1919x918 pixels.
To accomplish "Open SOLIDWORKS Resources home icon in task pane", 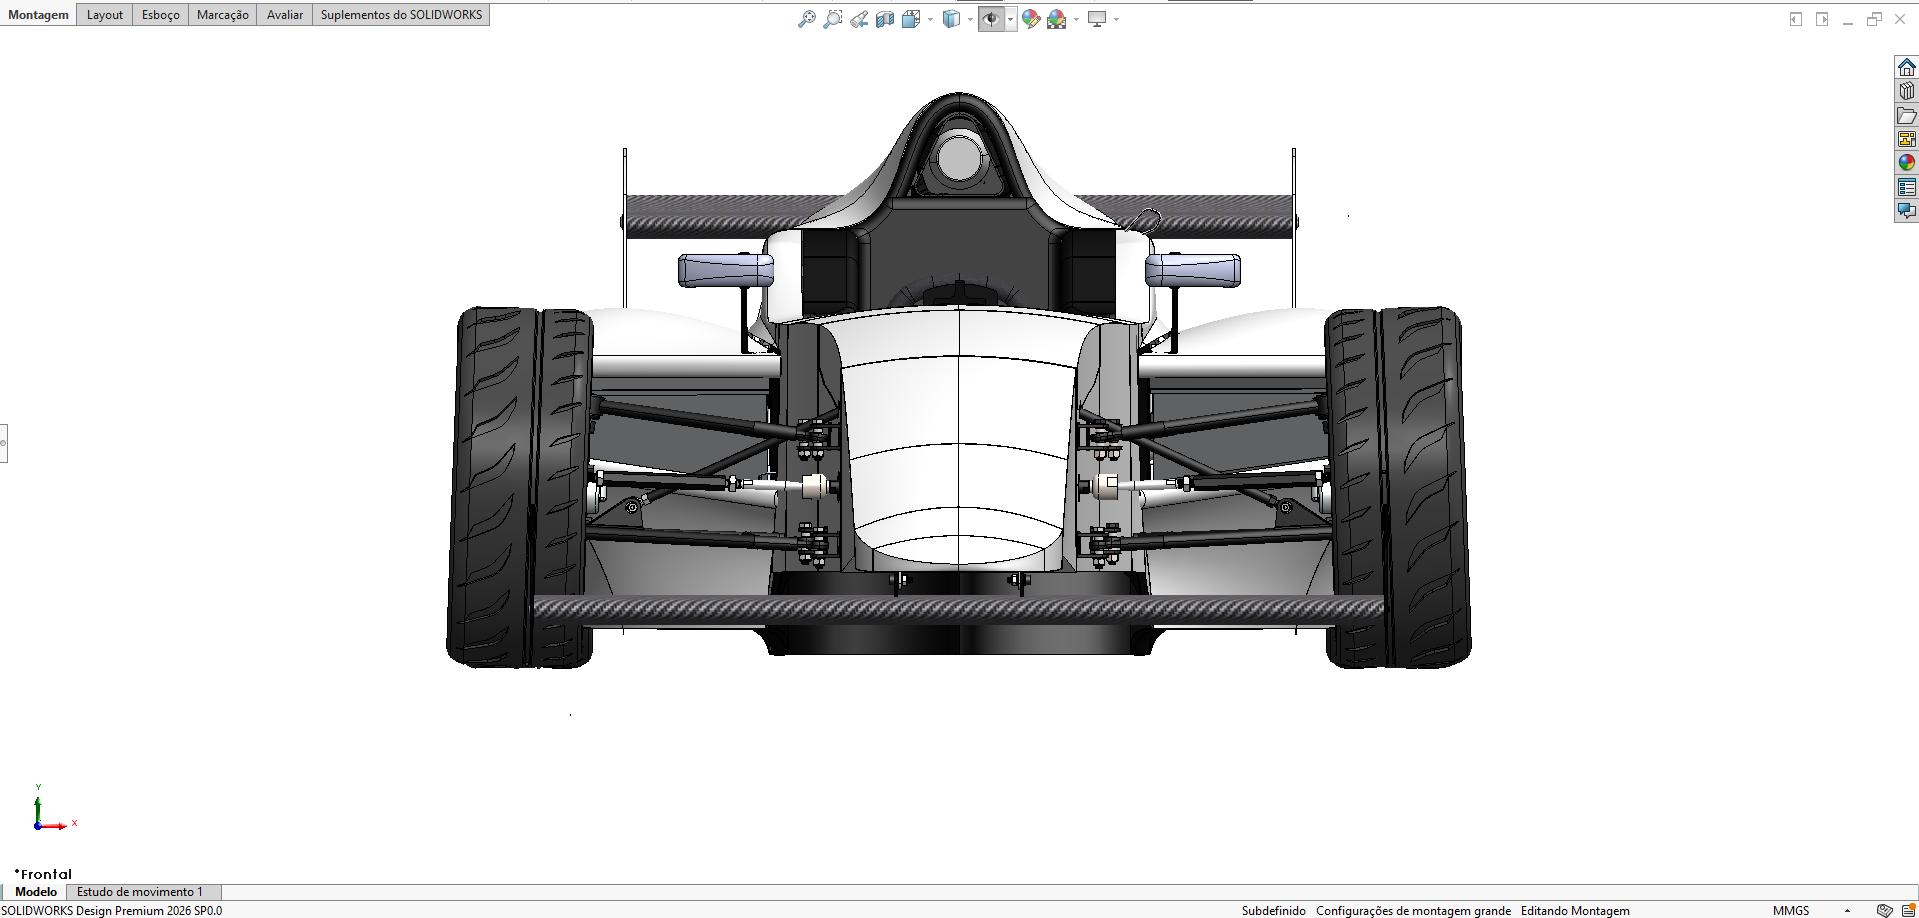I will (1907, 67).
